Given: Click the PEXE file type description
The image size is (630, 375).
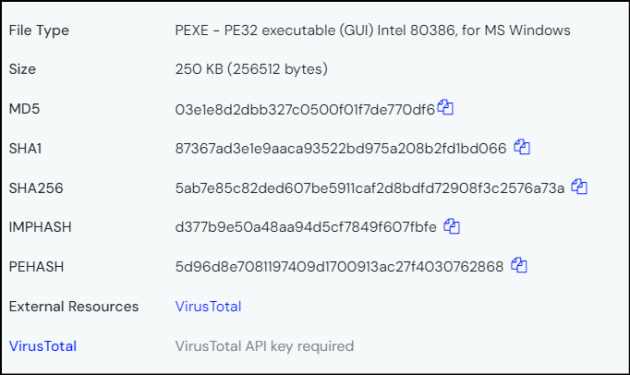Looking at the screenshot, I should click(x=372, y=30).
